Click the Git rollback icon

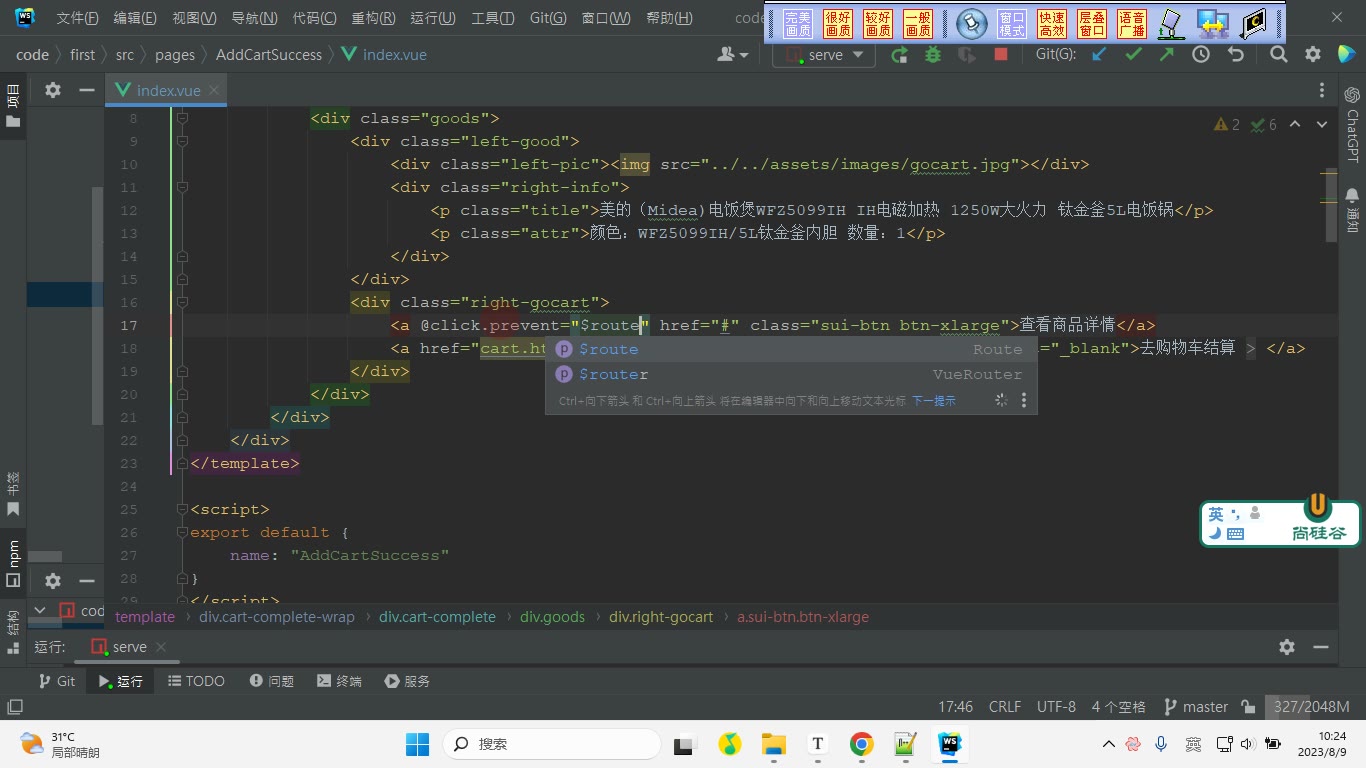(1236, 55)
